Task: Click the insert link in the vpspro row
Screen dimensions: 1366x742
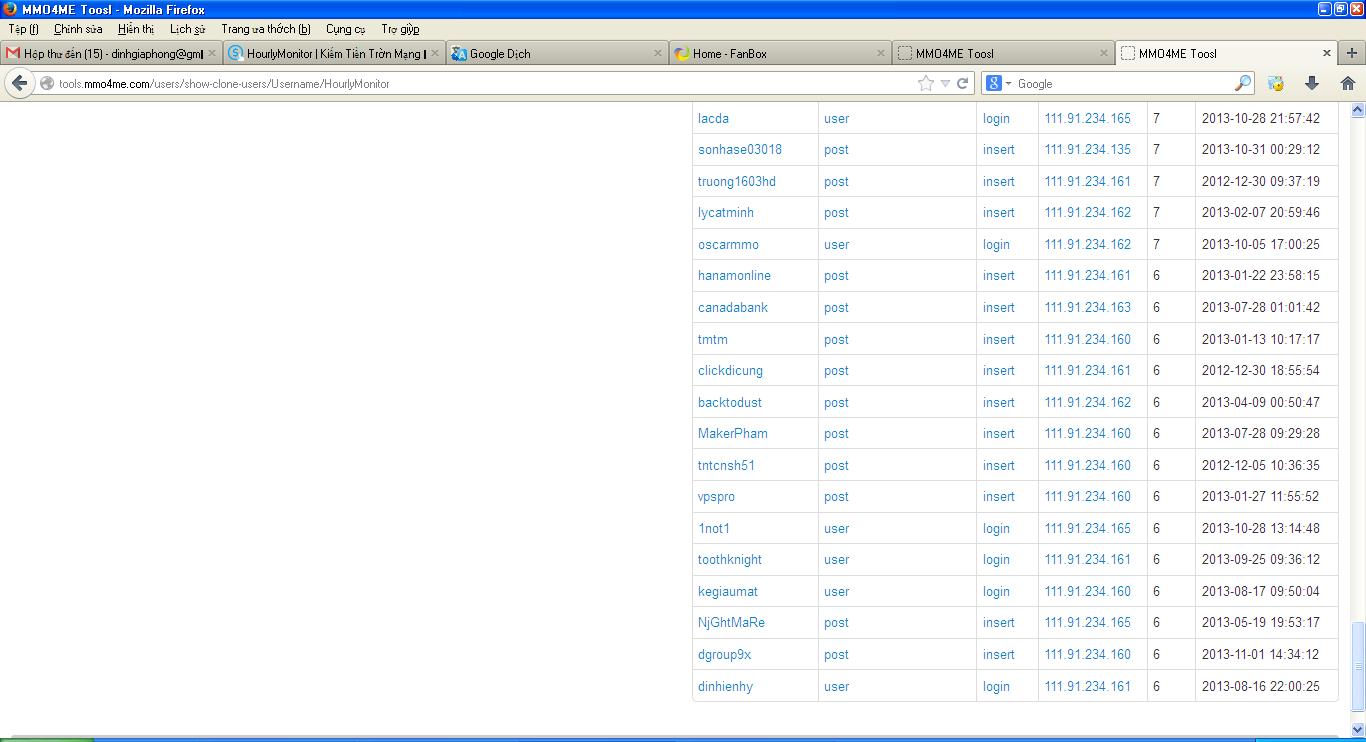Action: pyautogui.click(x=998, y=496)
